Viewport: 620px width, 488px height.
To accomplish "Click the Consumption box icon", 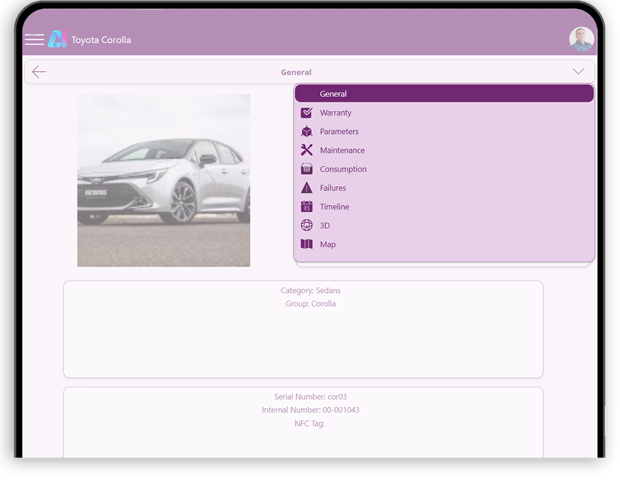I will pos(306,169).
